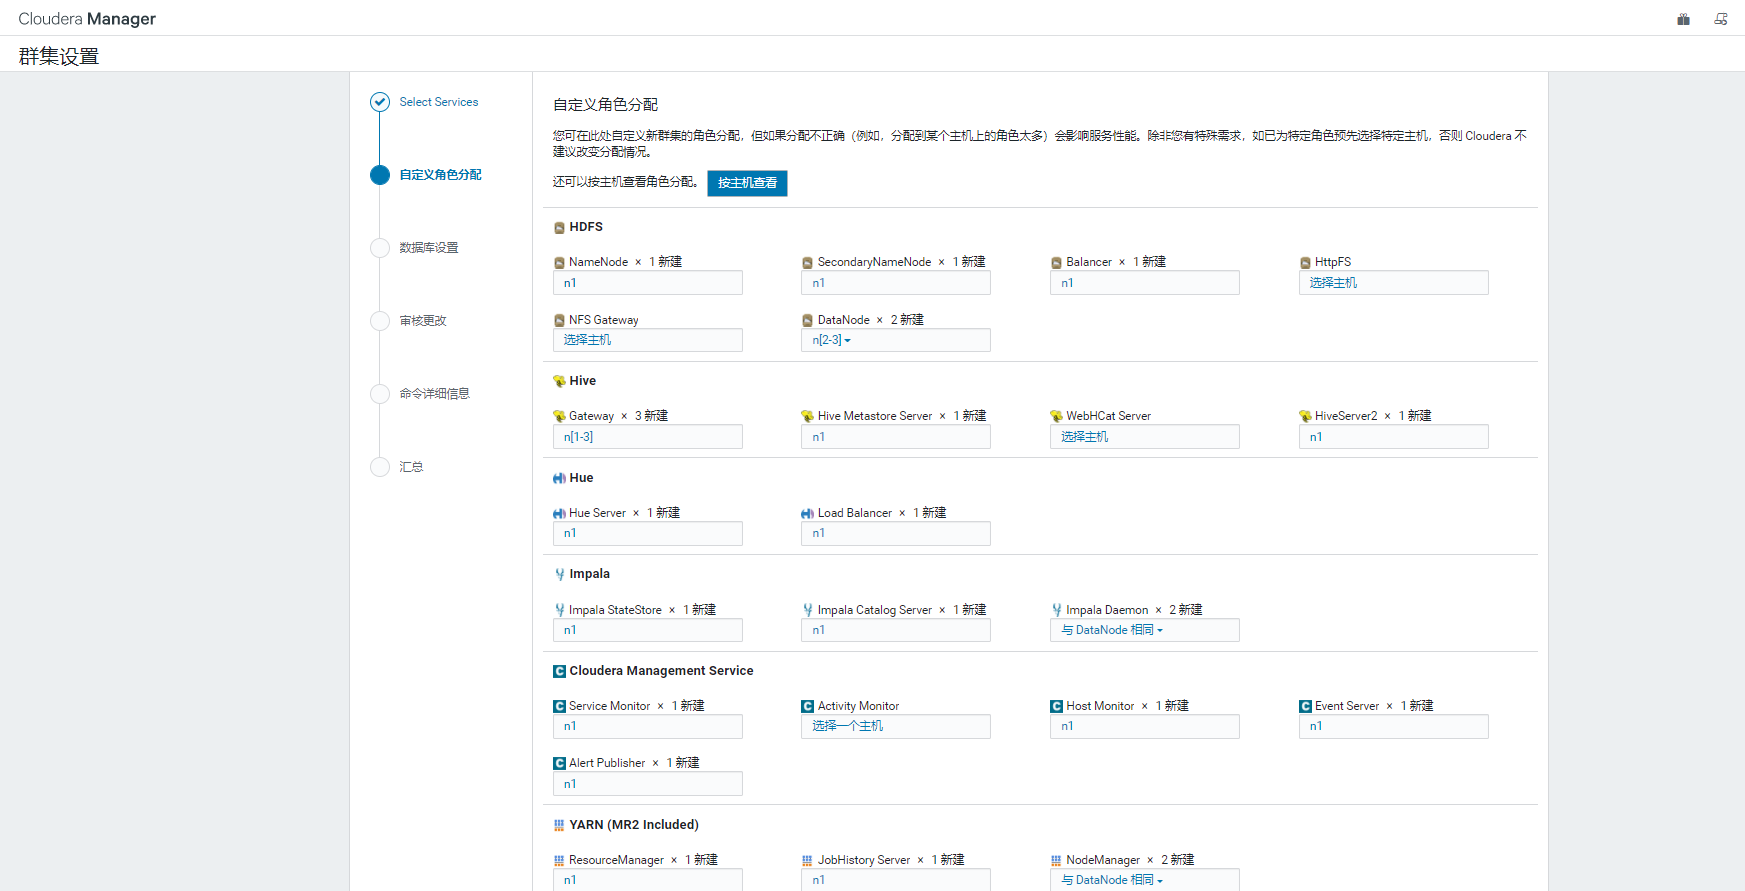Click the Hue service icon
This screenshot has height=891, width=1745.
point(559,478)
